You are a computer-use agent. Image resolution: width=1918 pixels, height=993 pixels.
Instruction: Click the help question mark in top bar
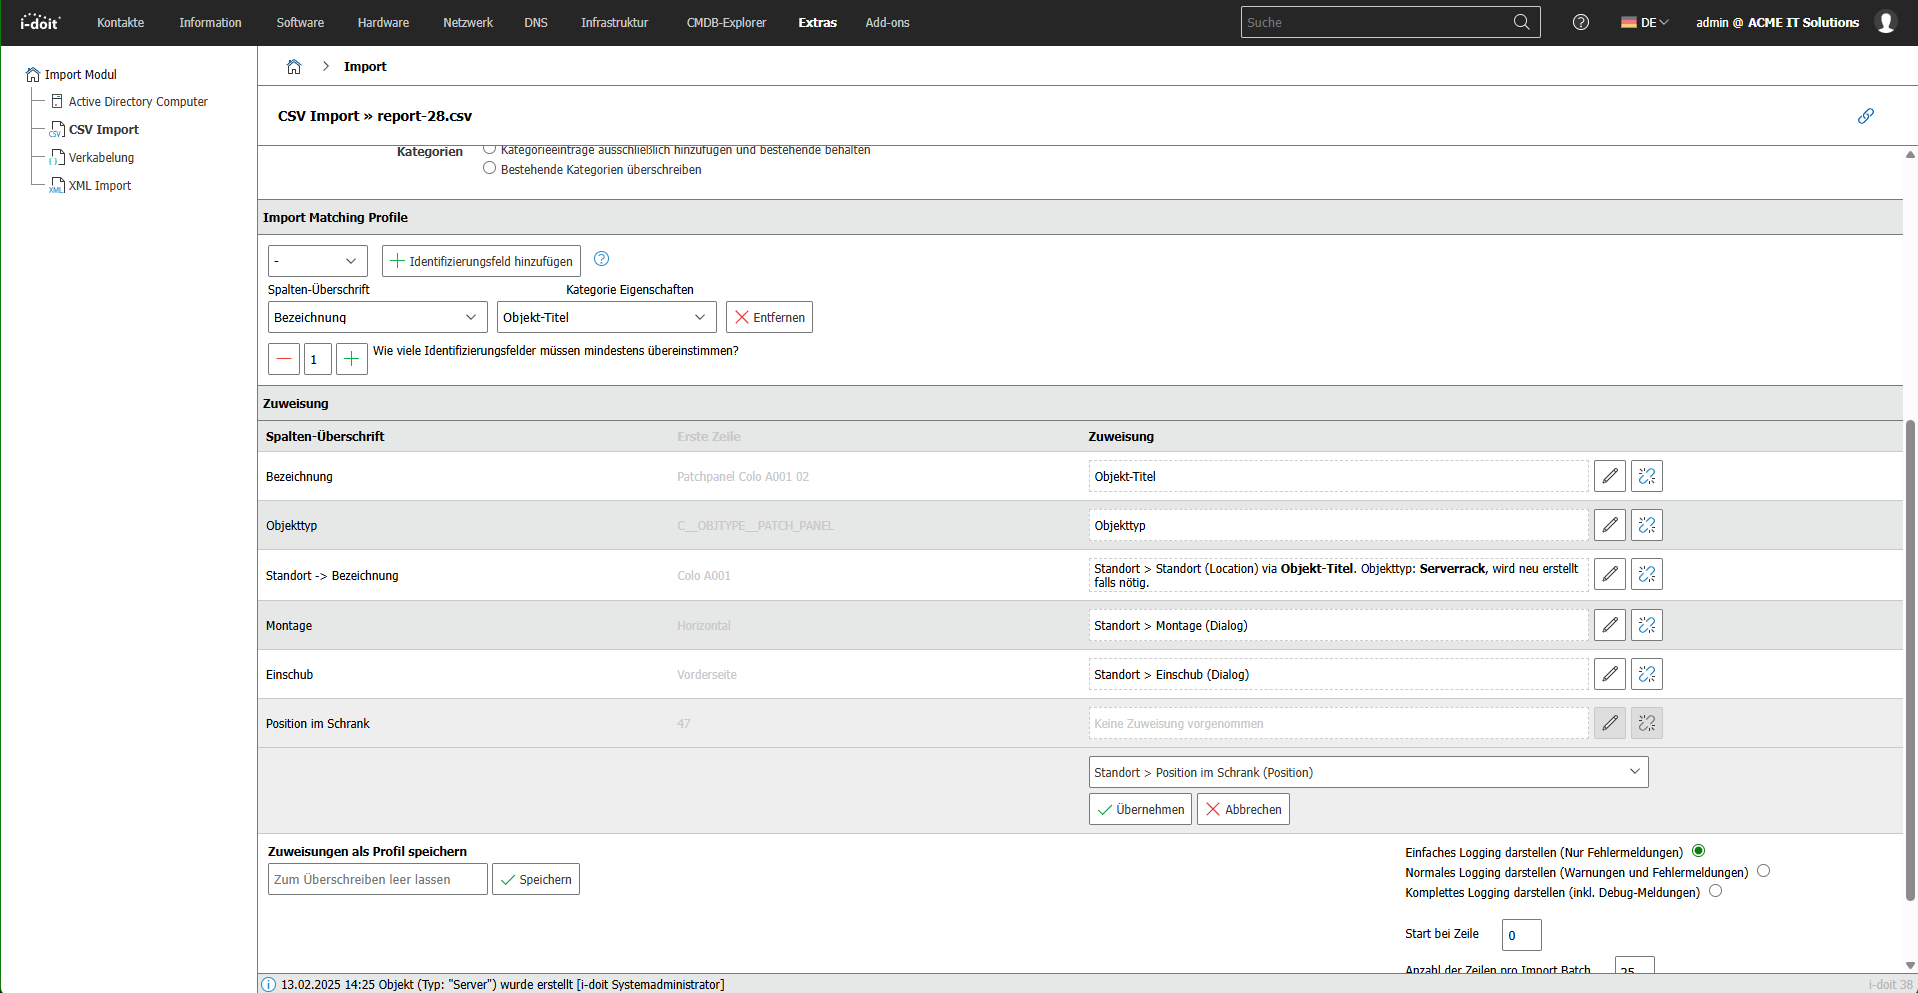[x=1580, y=22]
